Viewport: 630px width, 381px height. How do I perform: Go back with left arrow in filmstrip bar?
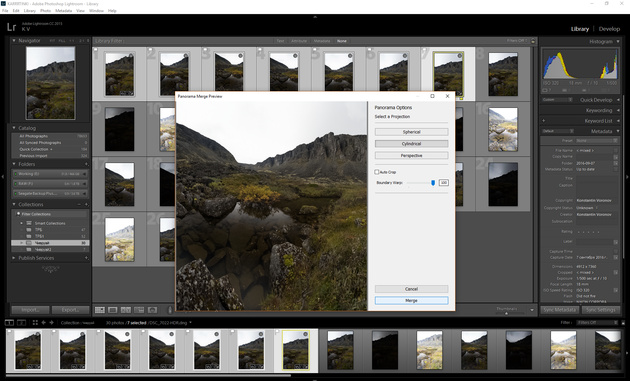pos(43,322)
